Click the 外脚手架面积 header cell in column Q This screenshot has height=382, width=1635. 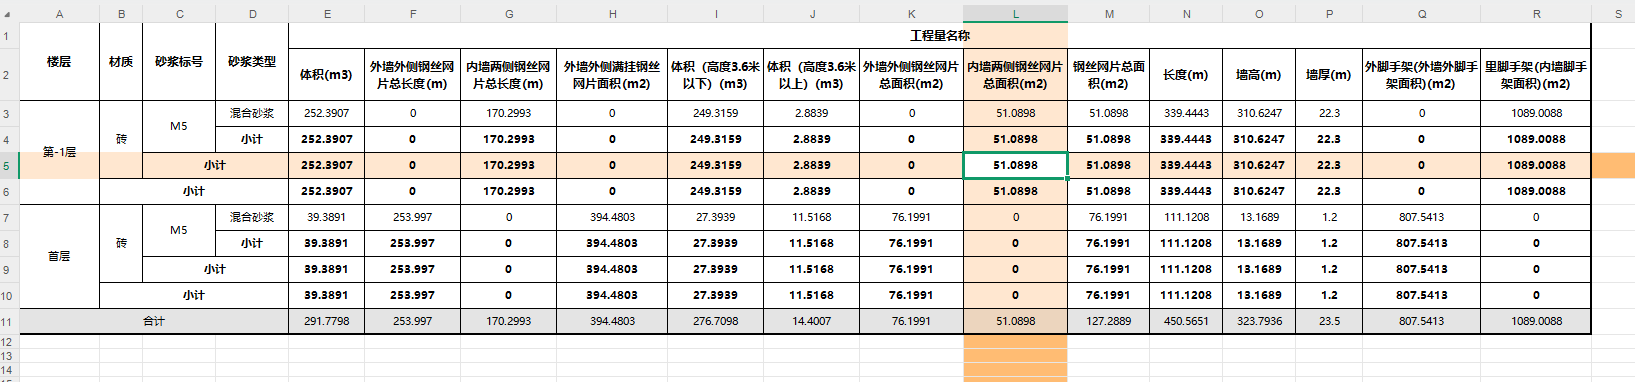coord(1421,75)
